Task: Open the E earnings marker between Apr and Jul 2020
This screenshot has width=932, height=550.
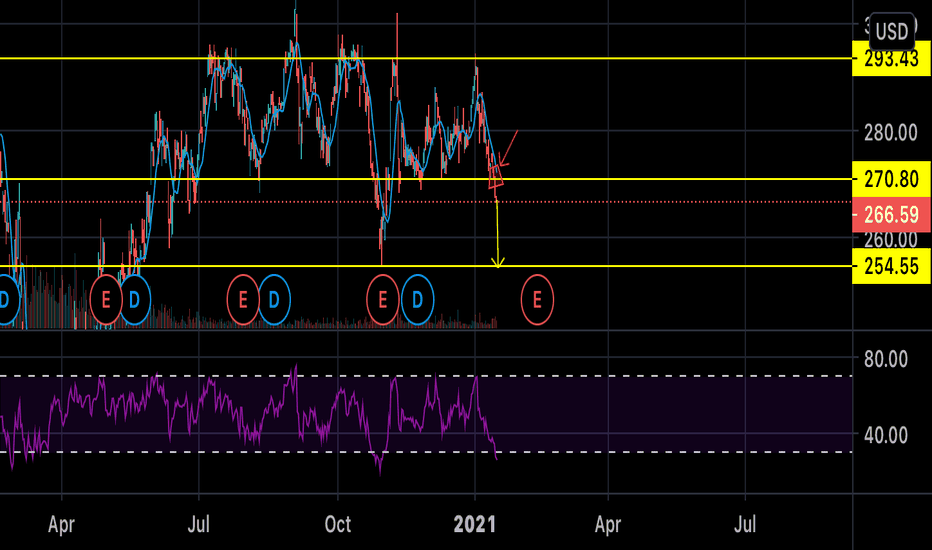Action: [x=106, y=300]
